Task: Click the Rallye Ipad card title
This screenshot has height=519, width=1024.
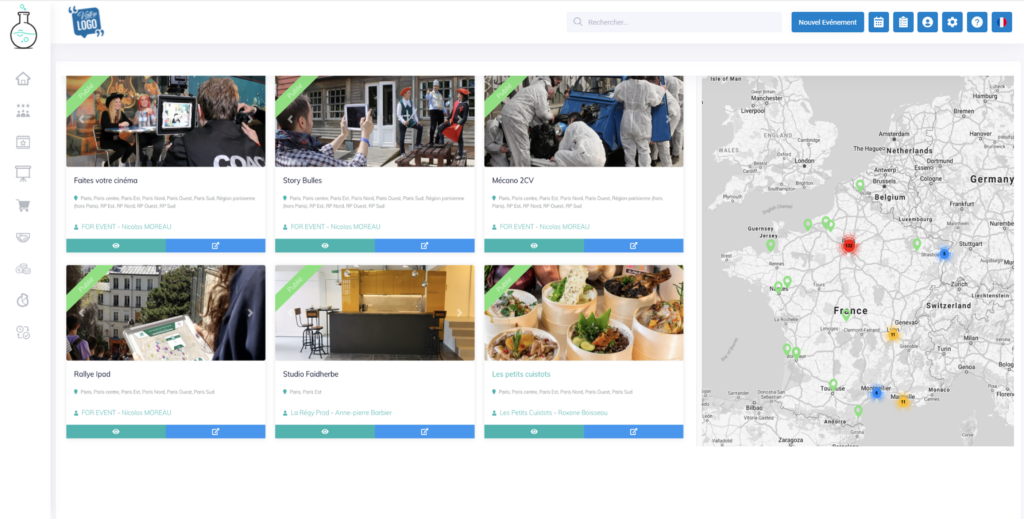Action: coord(92,374)
